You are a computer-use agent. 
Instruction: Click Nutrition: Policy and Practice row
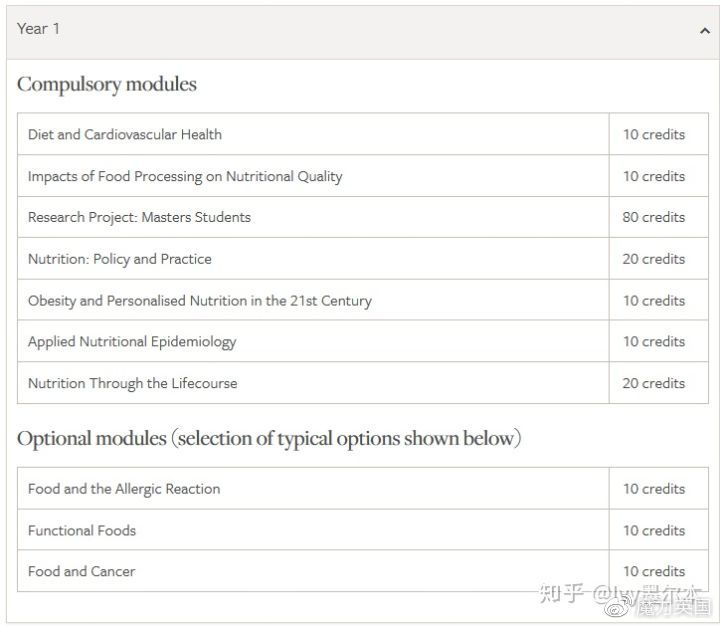click(120, 259)
